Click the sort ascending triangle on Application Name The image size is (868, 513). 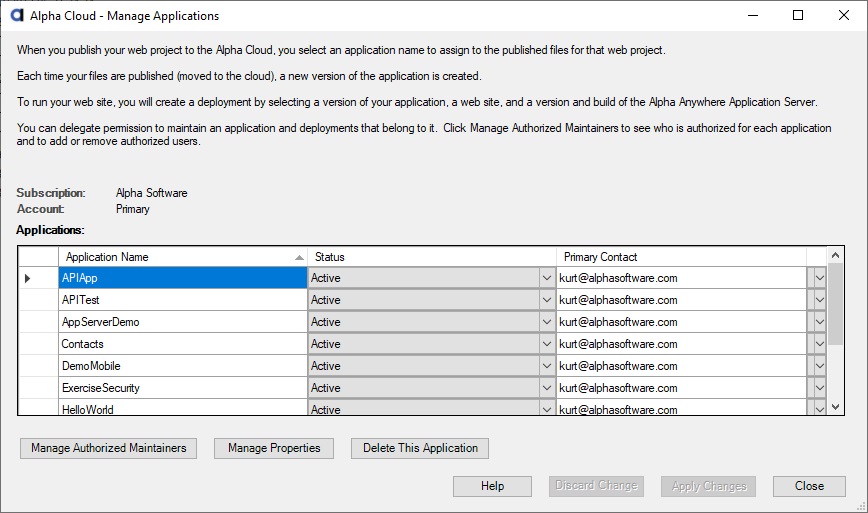pyautogui.click(x=299, y=257)
